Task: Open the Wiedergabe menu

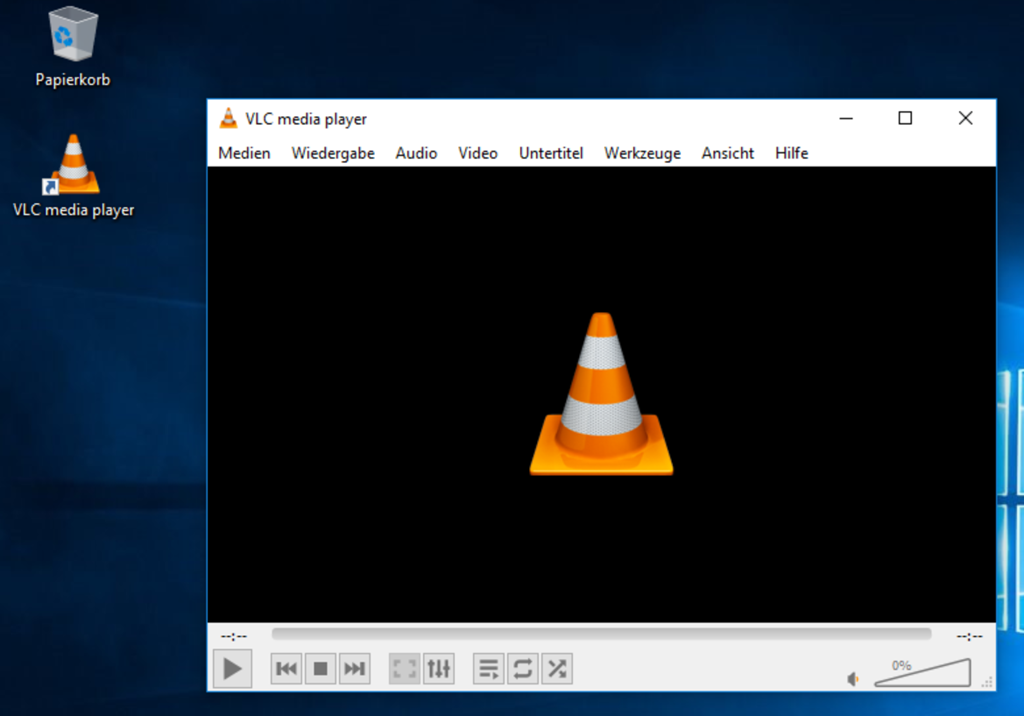Action: click(x=333, y=153)
